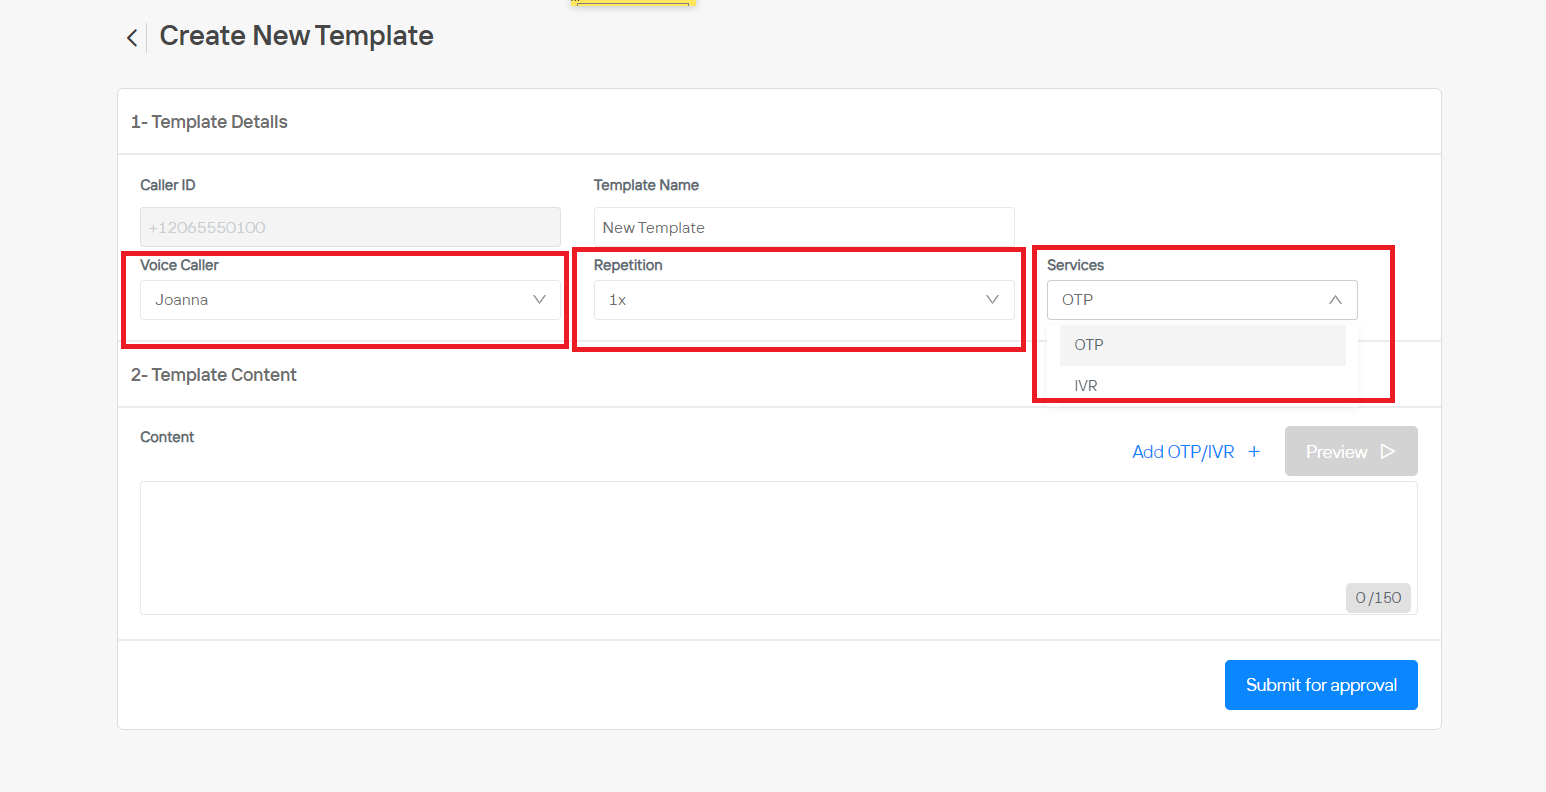Viewport: 1546px width, 792px height.
Task: Click the Create New Template heading
Action: pyautogui.click(x=297, y=36)
